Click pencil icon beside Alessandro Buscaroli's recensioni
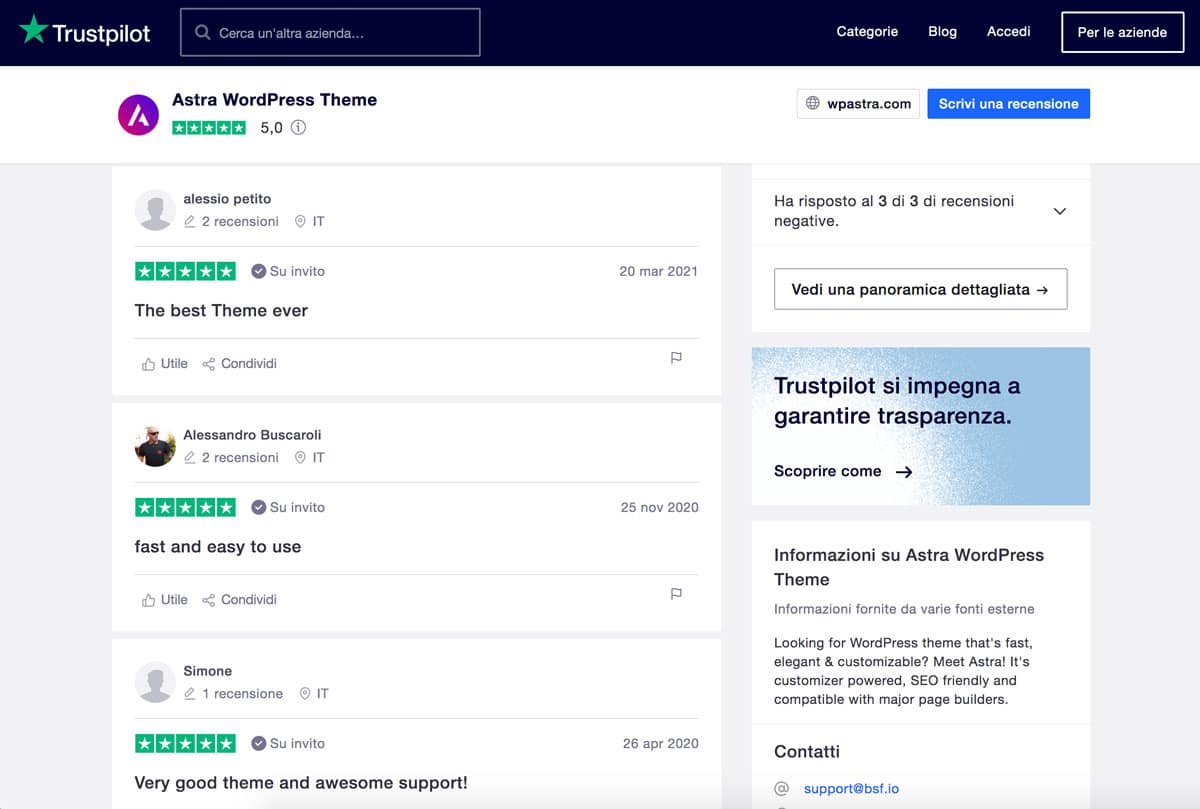The image size is (1200, 809). click(190, 457)
